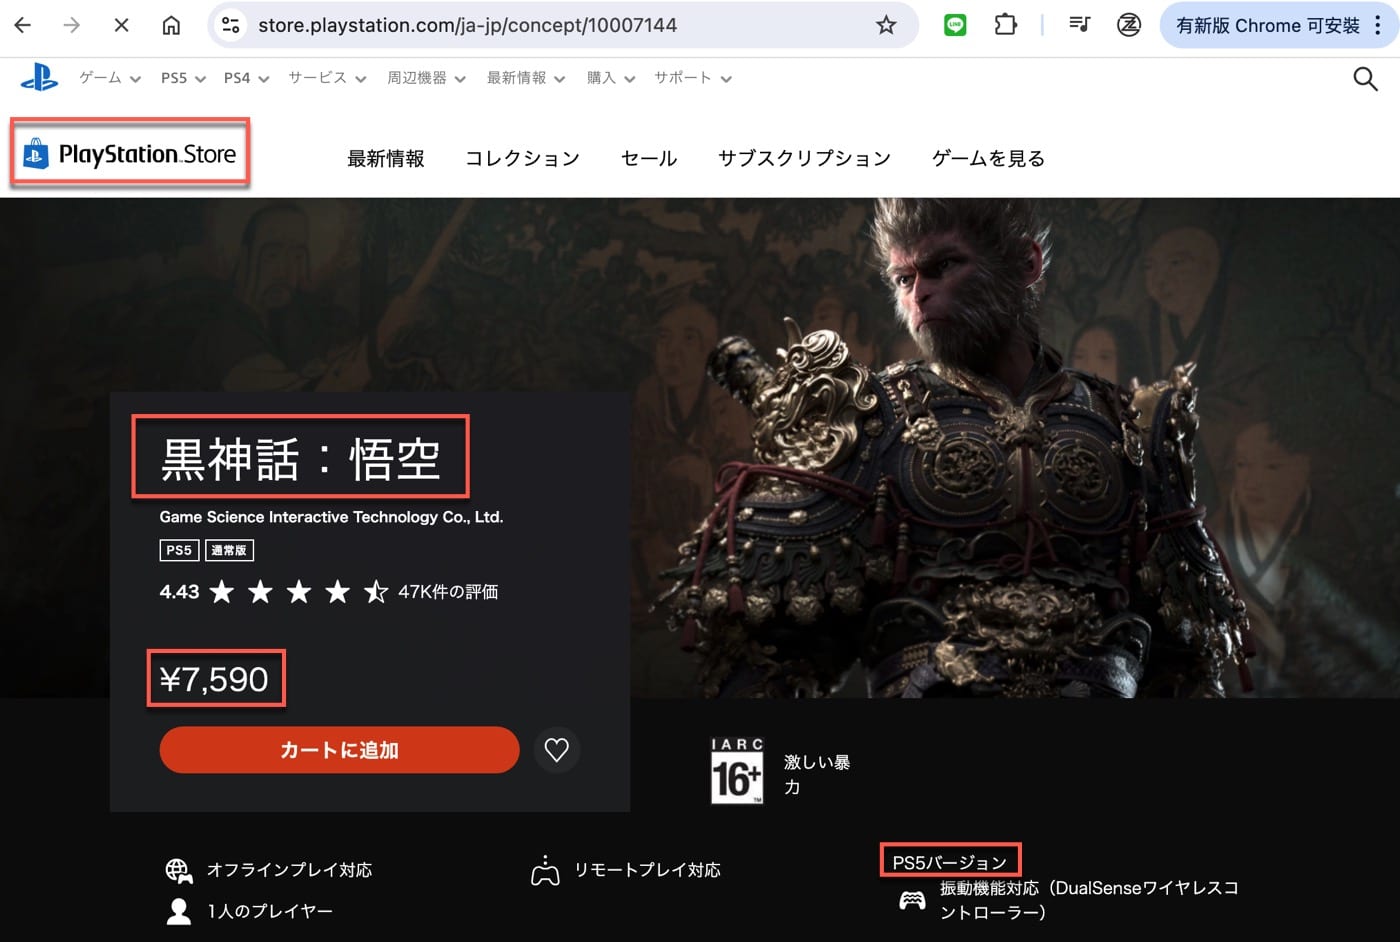
Task: Click the ¥7,590 price text
Action: point(214,679)
